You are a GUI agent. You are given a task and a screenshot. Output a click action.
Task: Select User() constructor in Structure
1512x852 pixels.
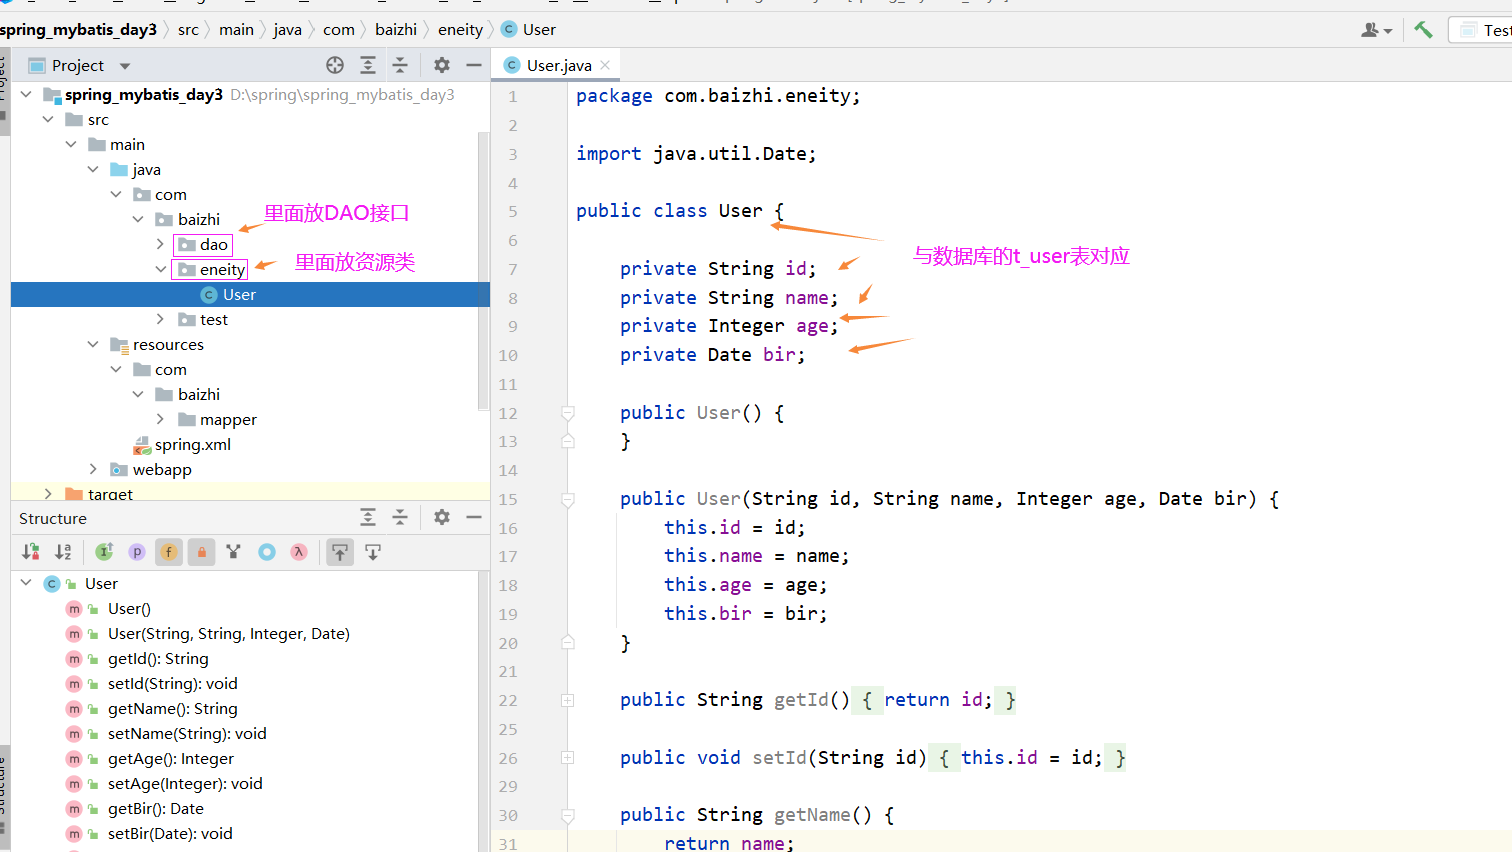click(129, 608)
